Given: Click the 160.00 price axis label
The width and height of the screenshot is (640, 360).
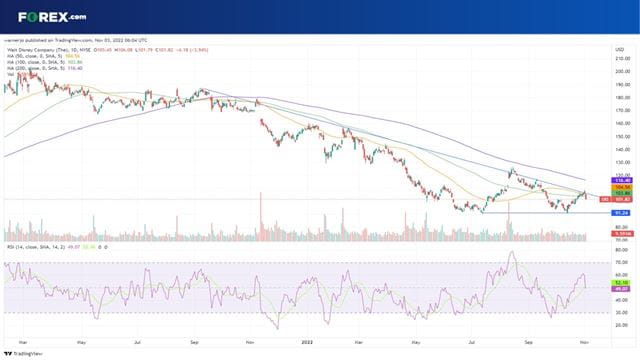Looking at the screenshot, I should [x=622, y=123].
